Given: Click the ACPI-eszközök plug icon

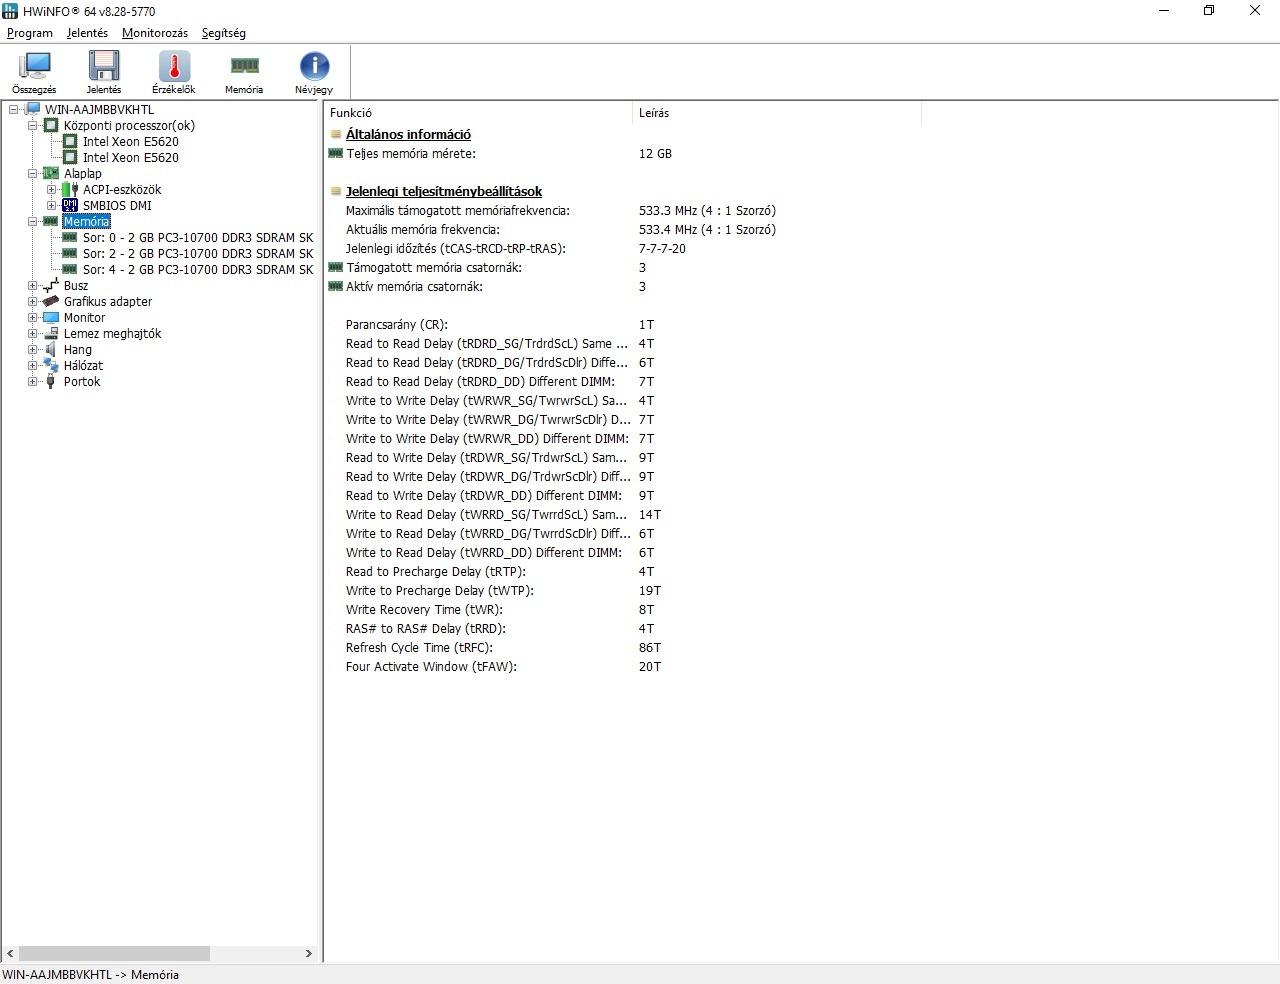Looking at the screenshot, I should (70, 189).
